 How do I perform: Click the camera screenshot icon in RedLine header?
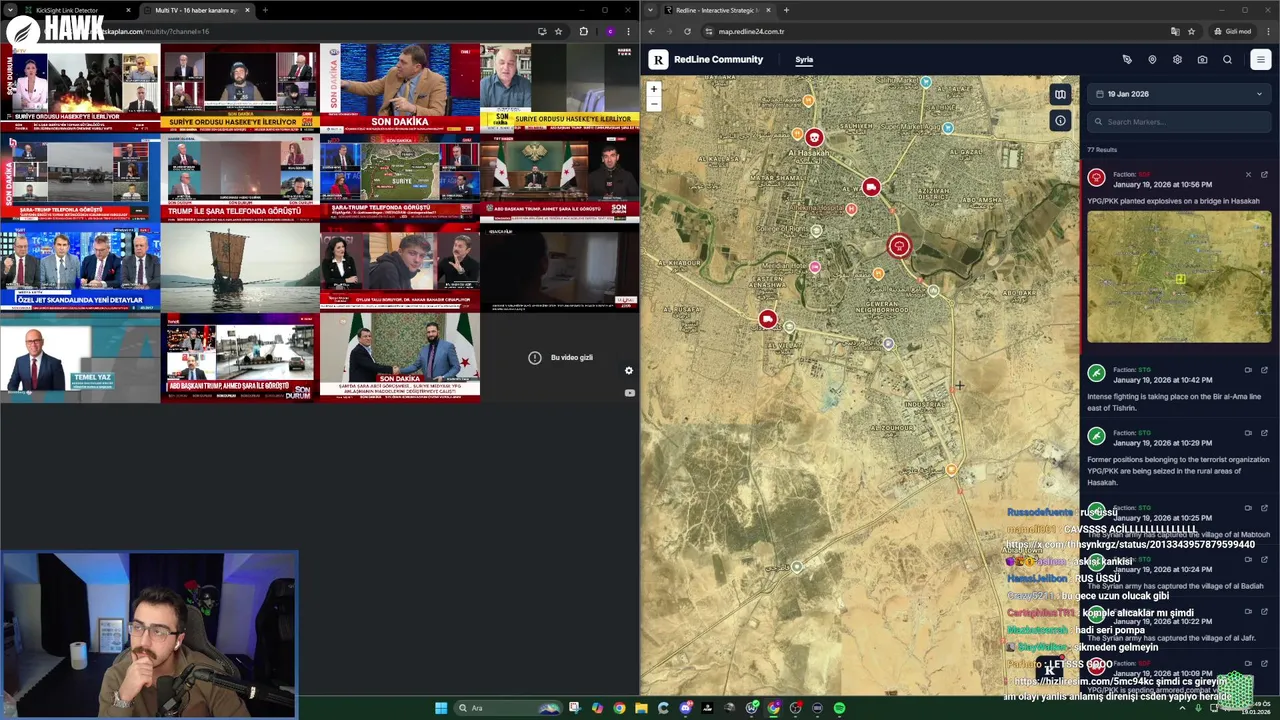click(x=1202, y=60)
